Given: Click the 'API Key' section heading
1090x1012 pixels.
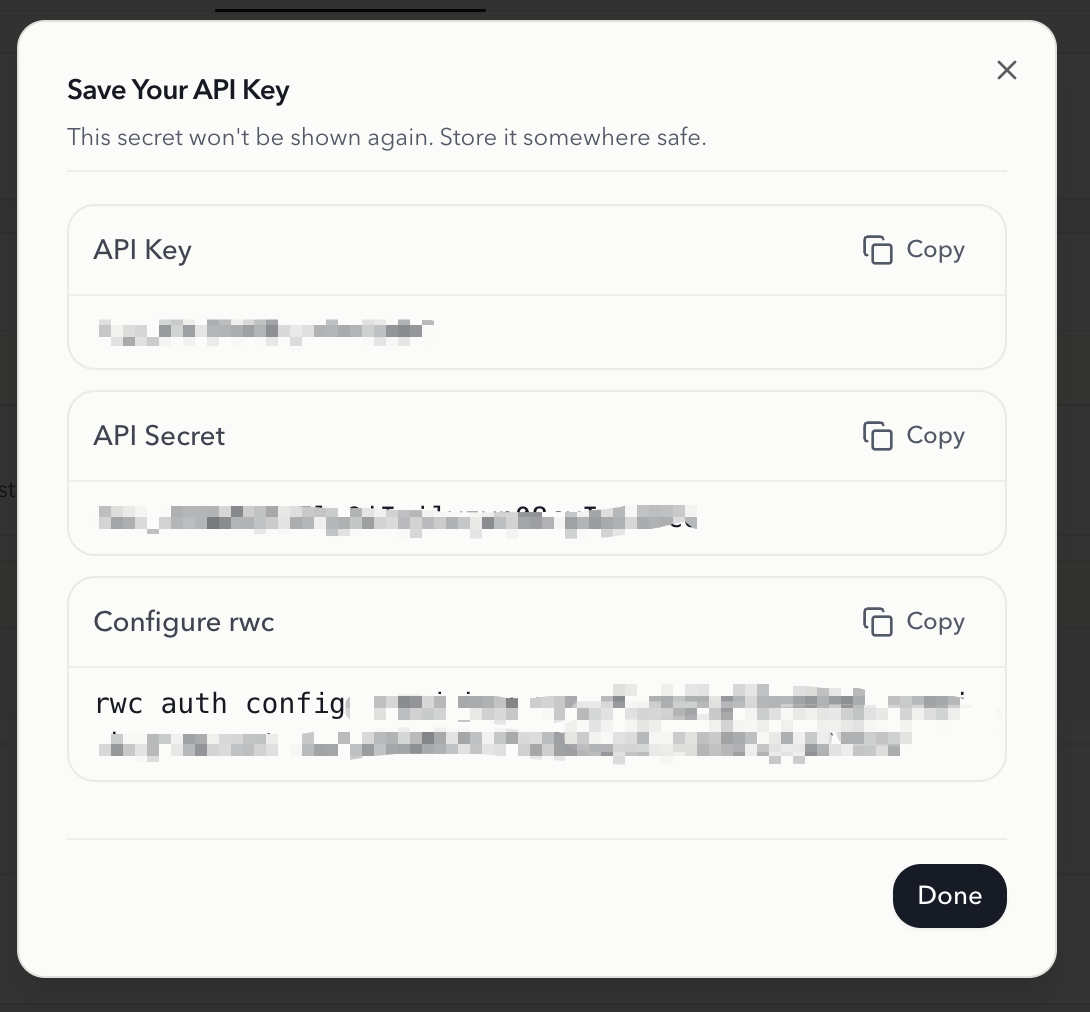Looking at the screenshot, I should click(143, 250).
